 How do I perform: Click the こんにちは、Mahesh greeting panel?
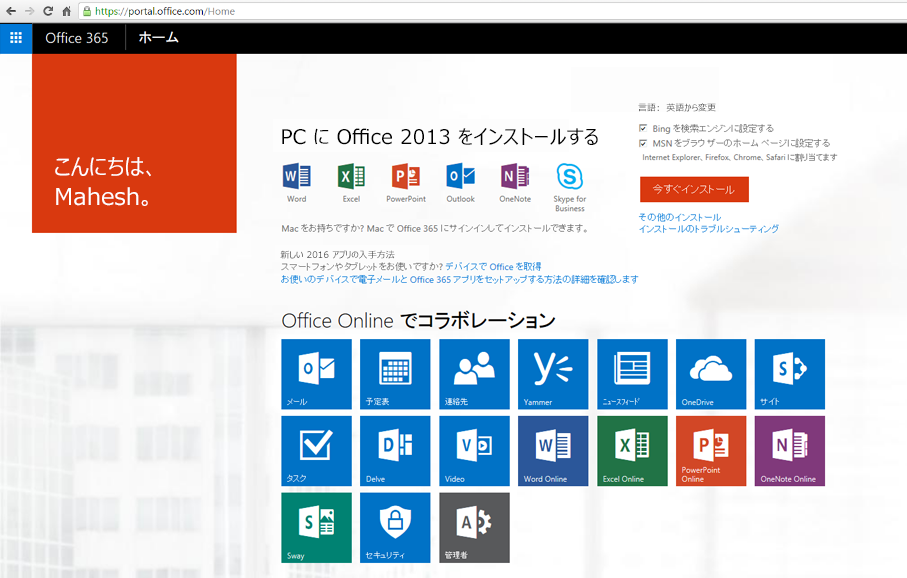[134, 143]
